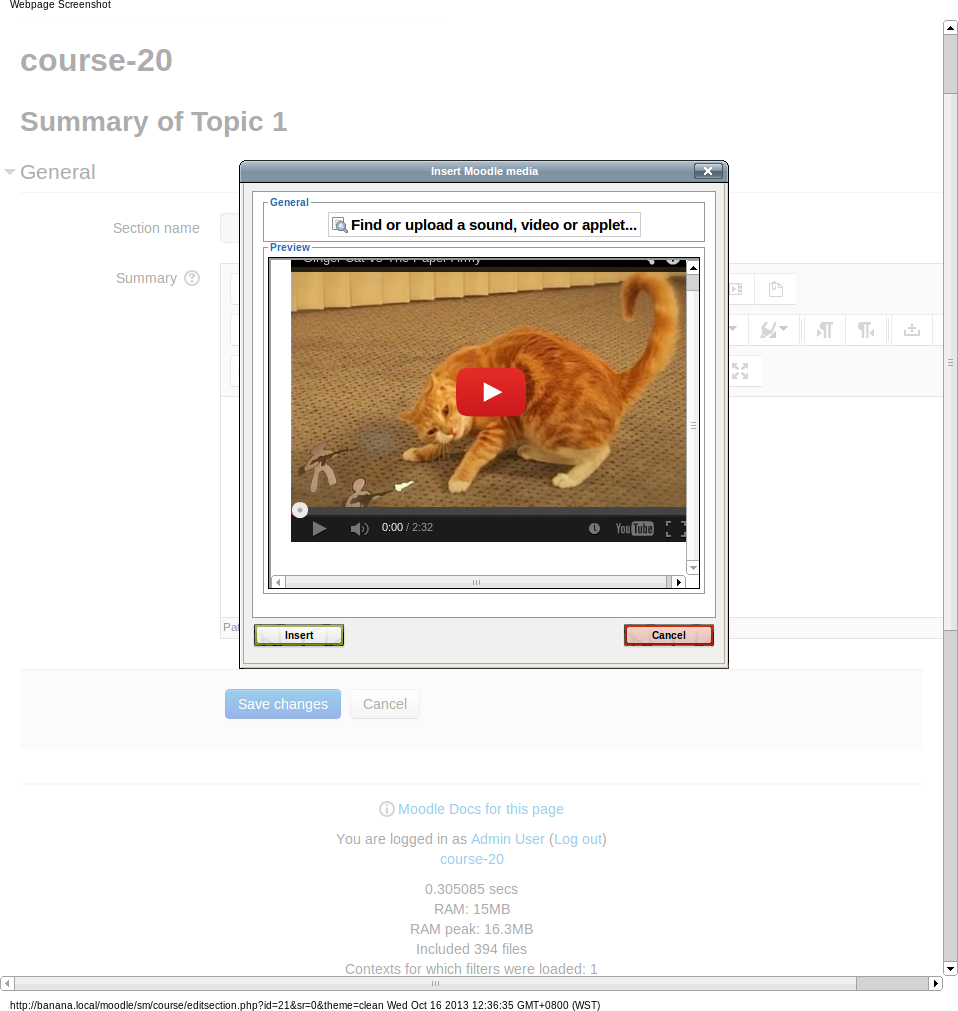Toggle the player fullscreen icon

674,529
